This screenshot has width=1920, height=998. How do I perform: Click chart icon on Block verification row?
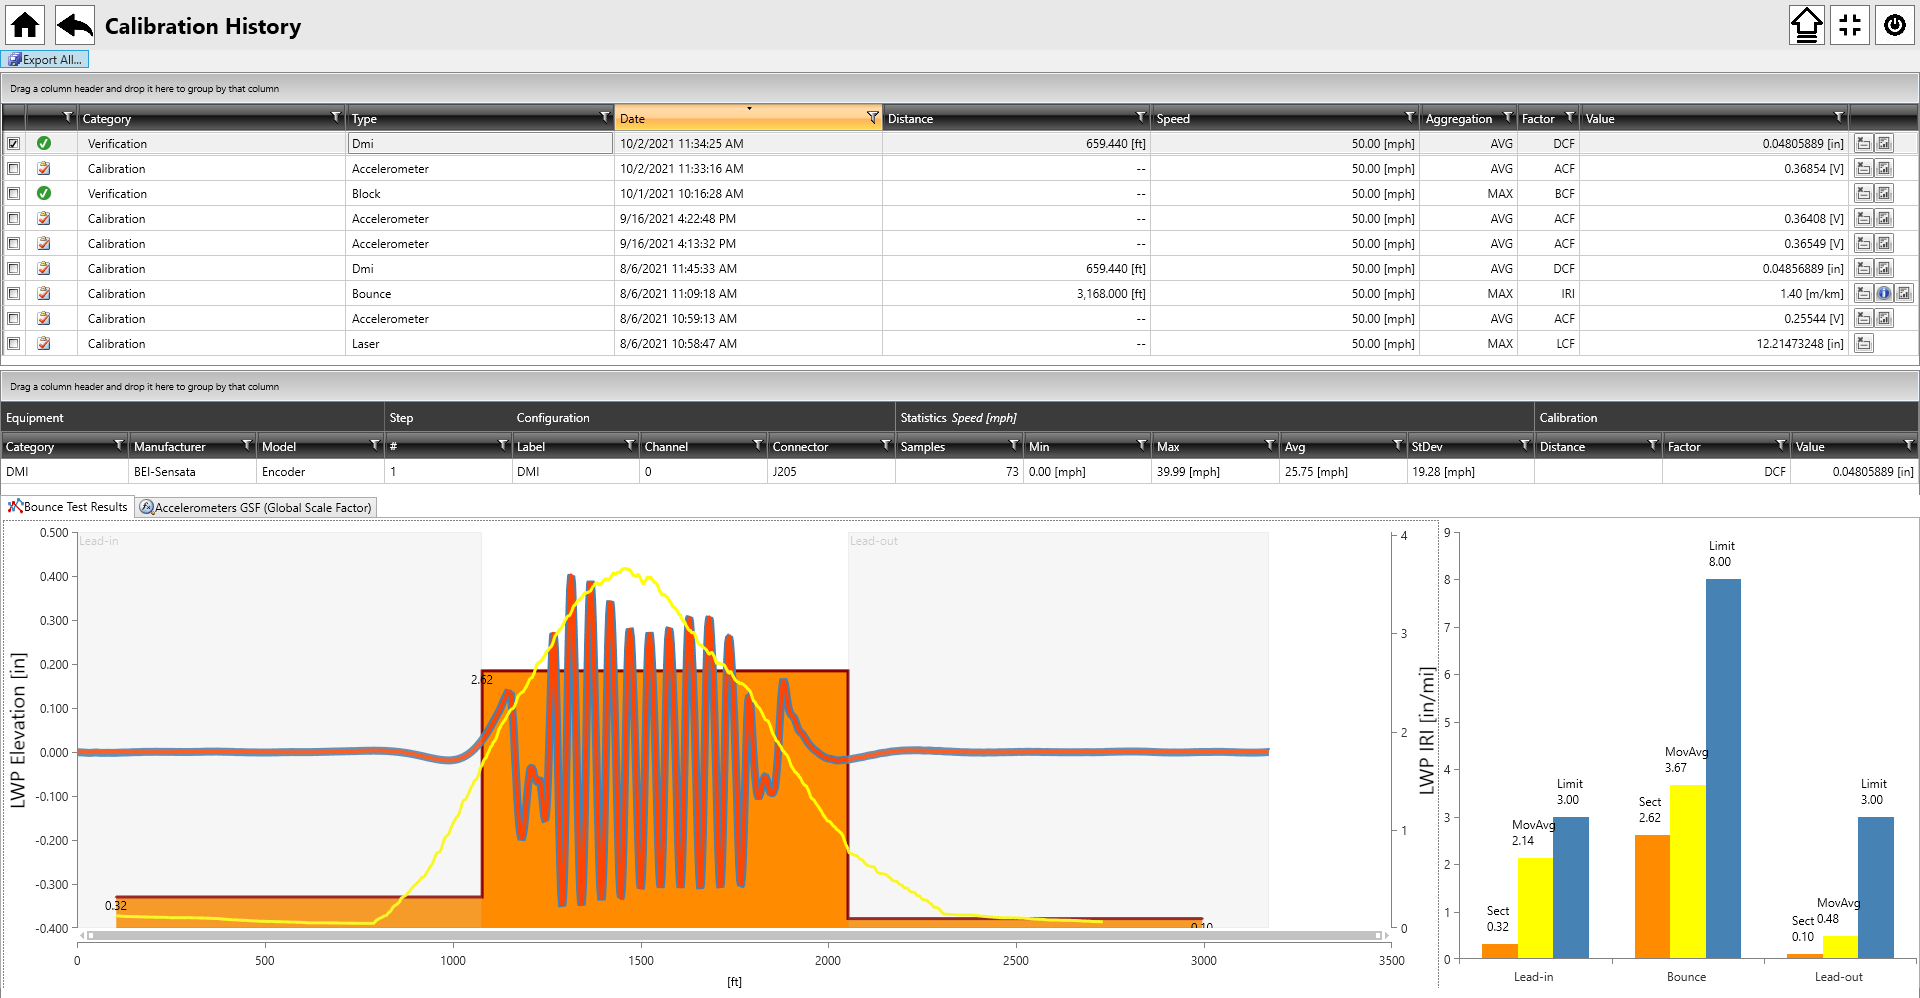pos(1884,194)
